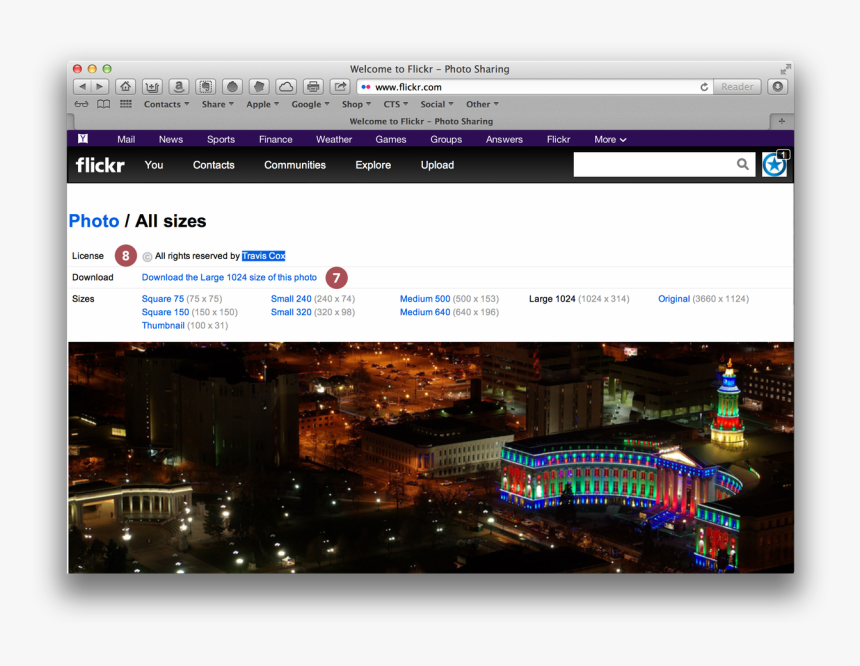Select the Welcome to Flickr tab
This screenshot has width=860, height=666.
pos(421,121)
